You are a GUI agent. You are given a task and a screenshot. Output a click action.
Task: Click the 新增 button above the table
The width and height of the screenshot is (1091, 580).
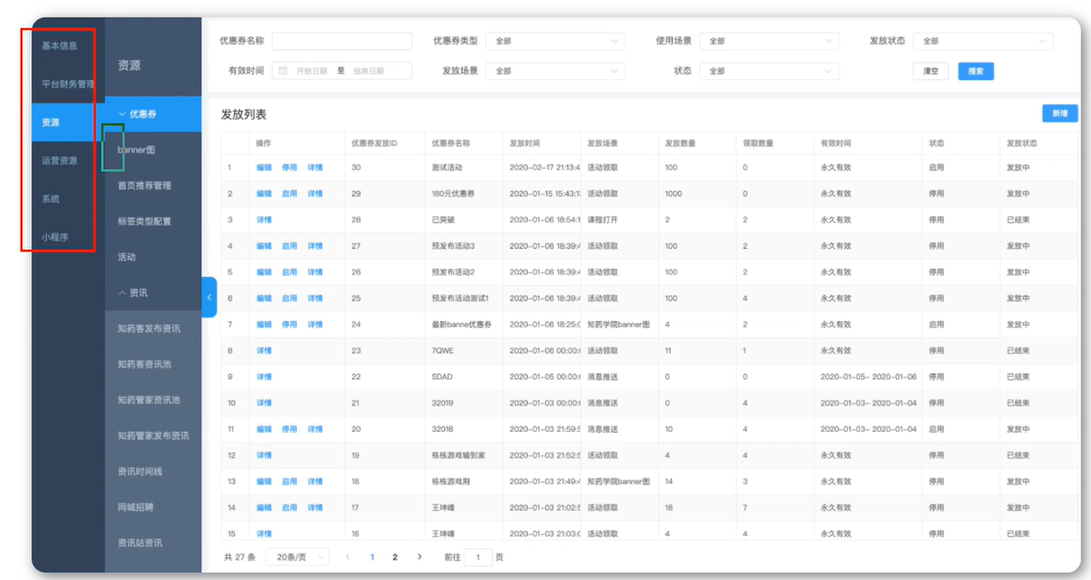[x=1059, y=114]
